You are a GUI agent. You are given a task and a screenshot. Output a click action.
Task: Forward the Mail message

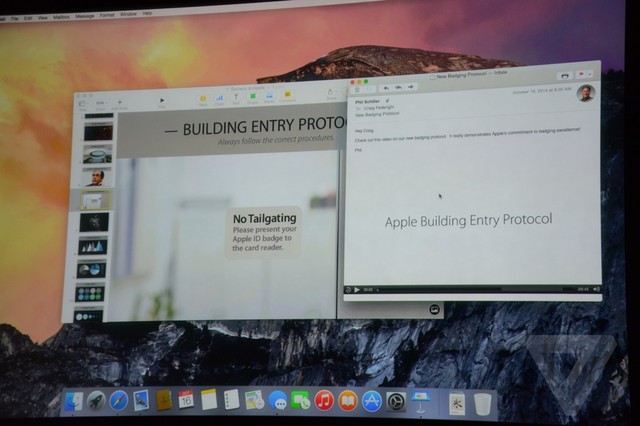tap(411, 87)
